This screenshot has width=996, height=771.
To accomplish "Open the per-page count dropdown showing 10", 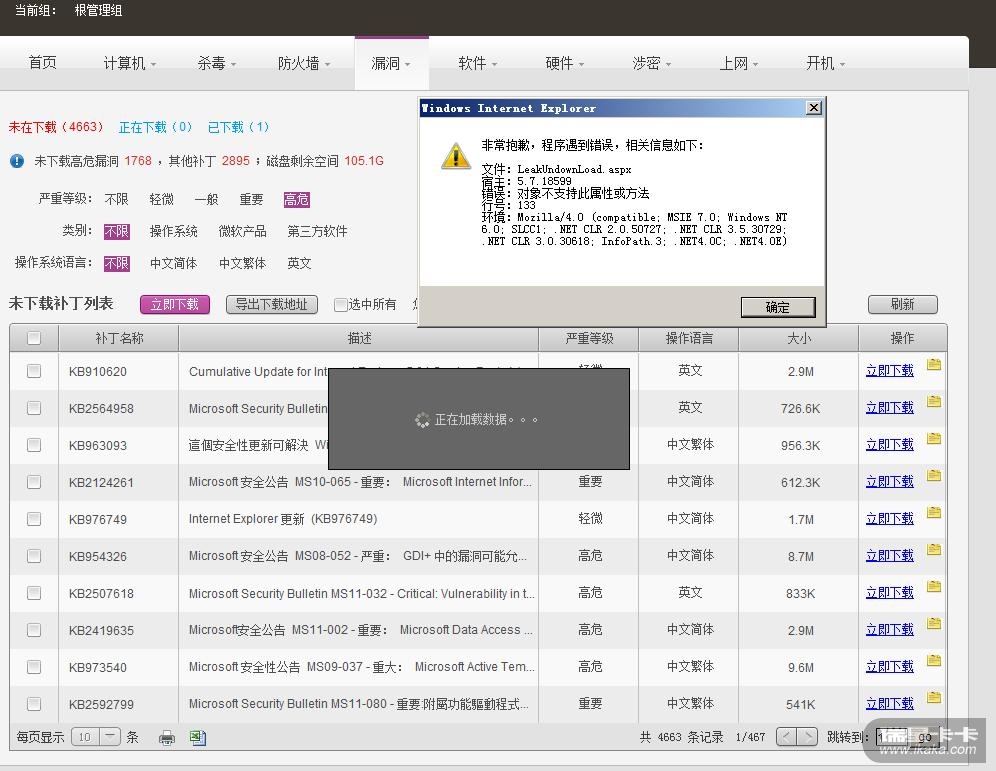I will (x=96, y=737).
